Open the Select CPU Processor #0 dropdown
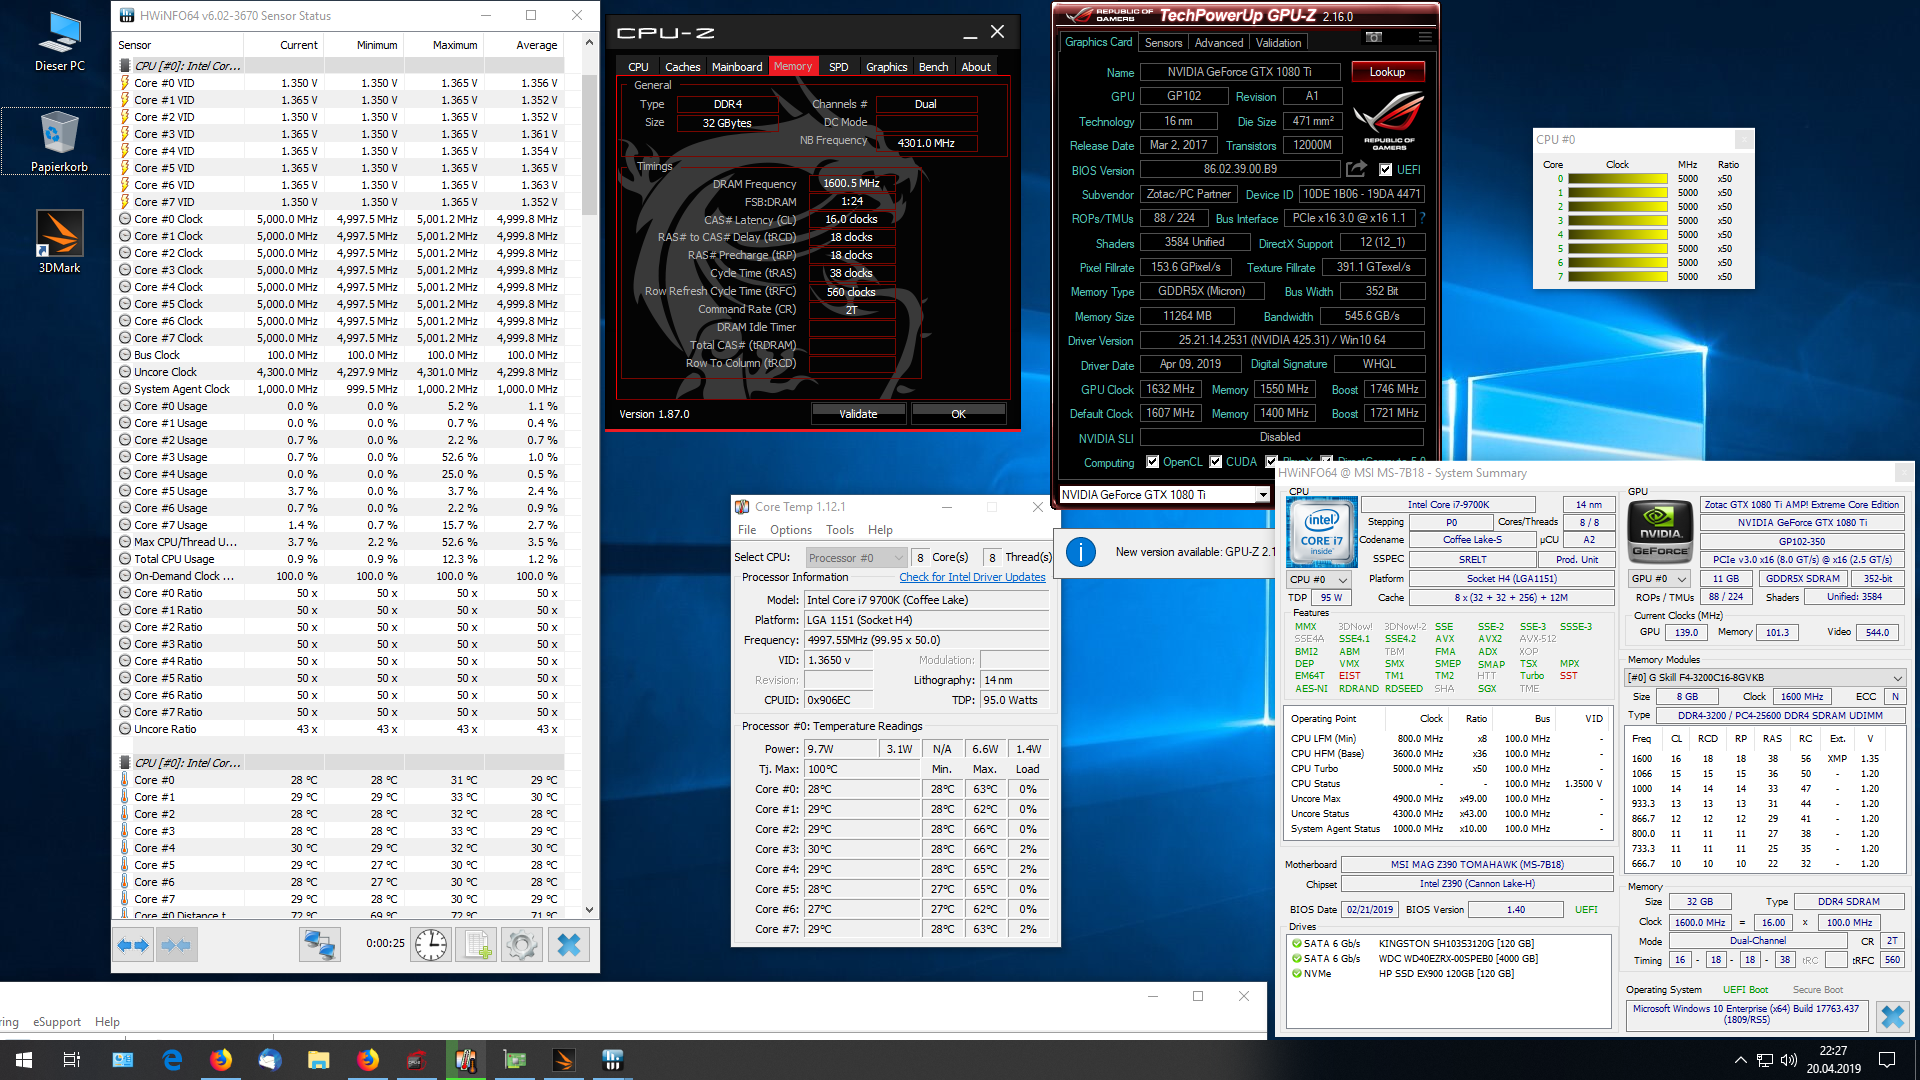 coord(856,558)
